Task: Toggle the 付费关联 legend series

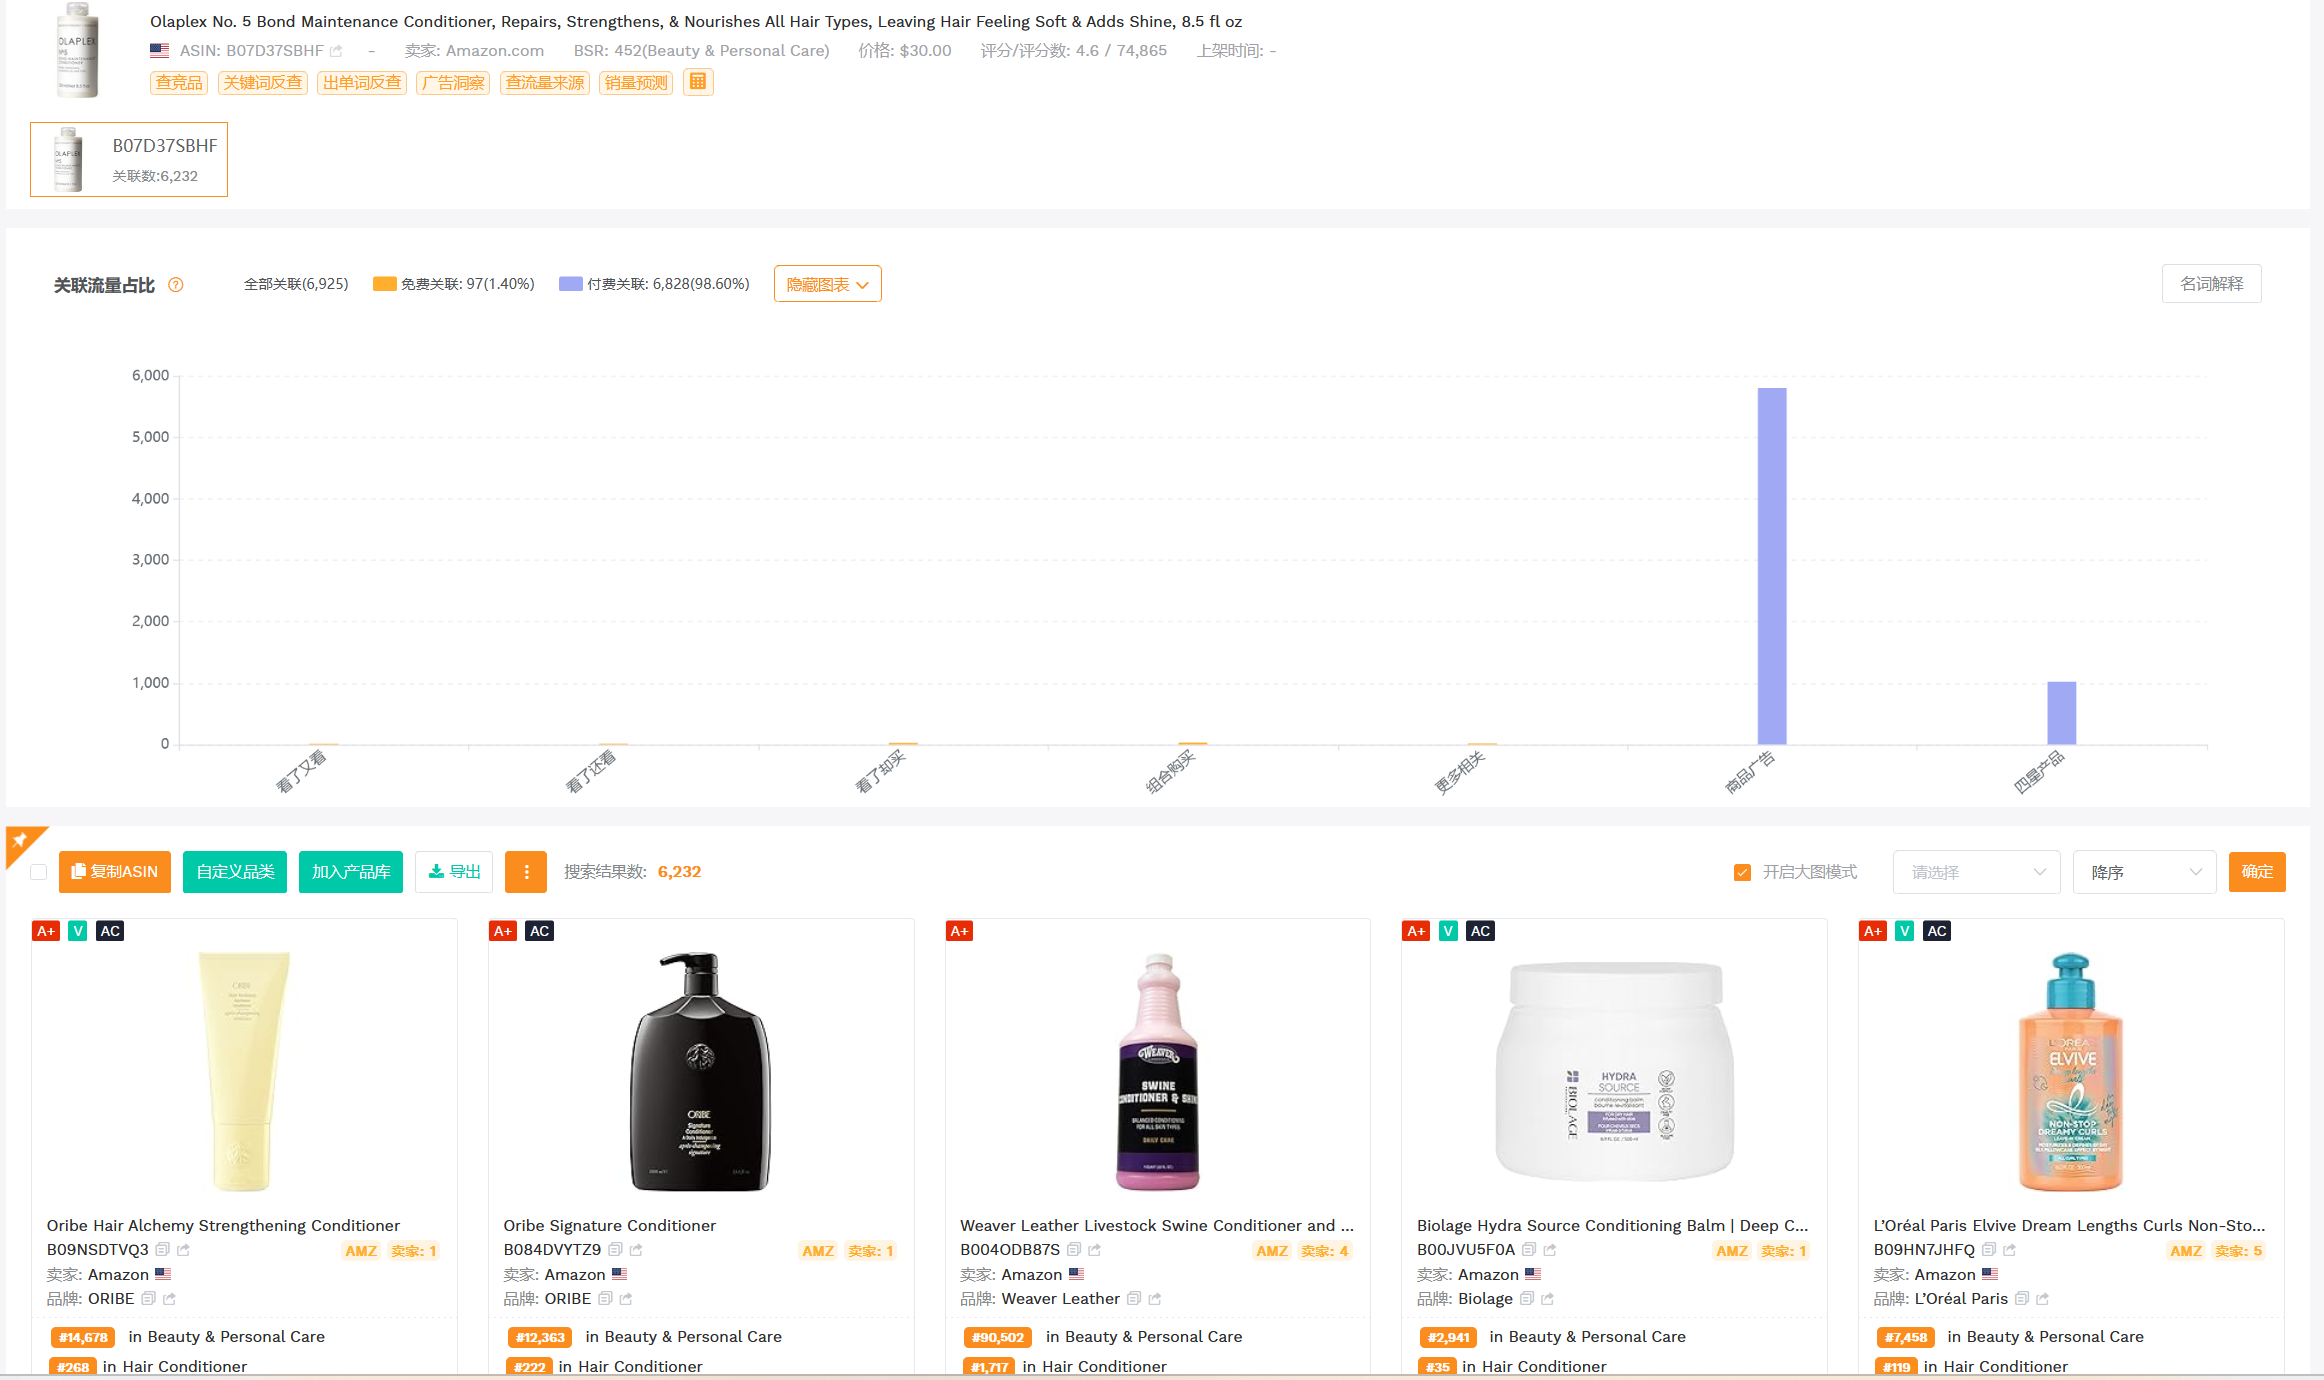Action: (654, 284)
